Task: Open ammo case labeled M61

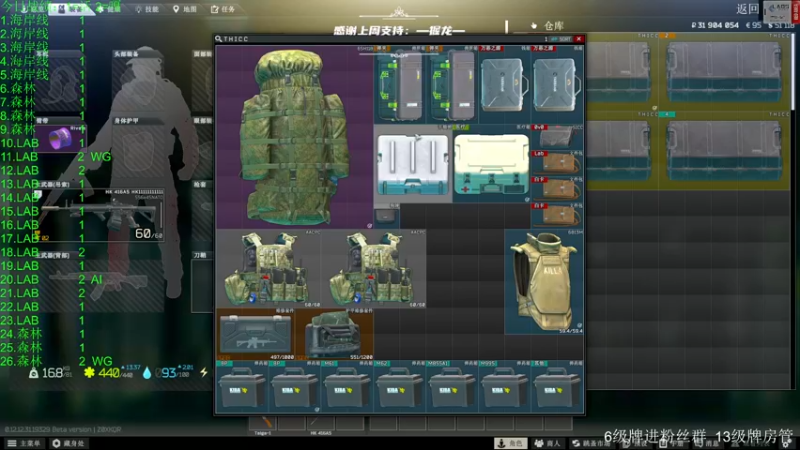Action: [x=347, y=387]
